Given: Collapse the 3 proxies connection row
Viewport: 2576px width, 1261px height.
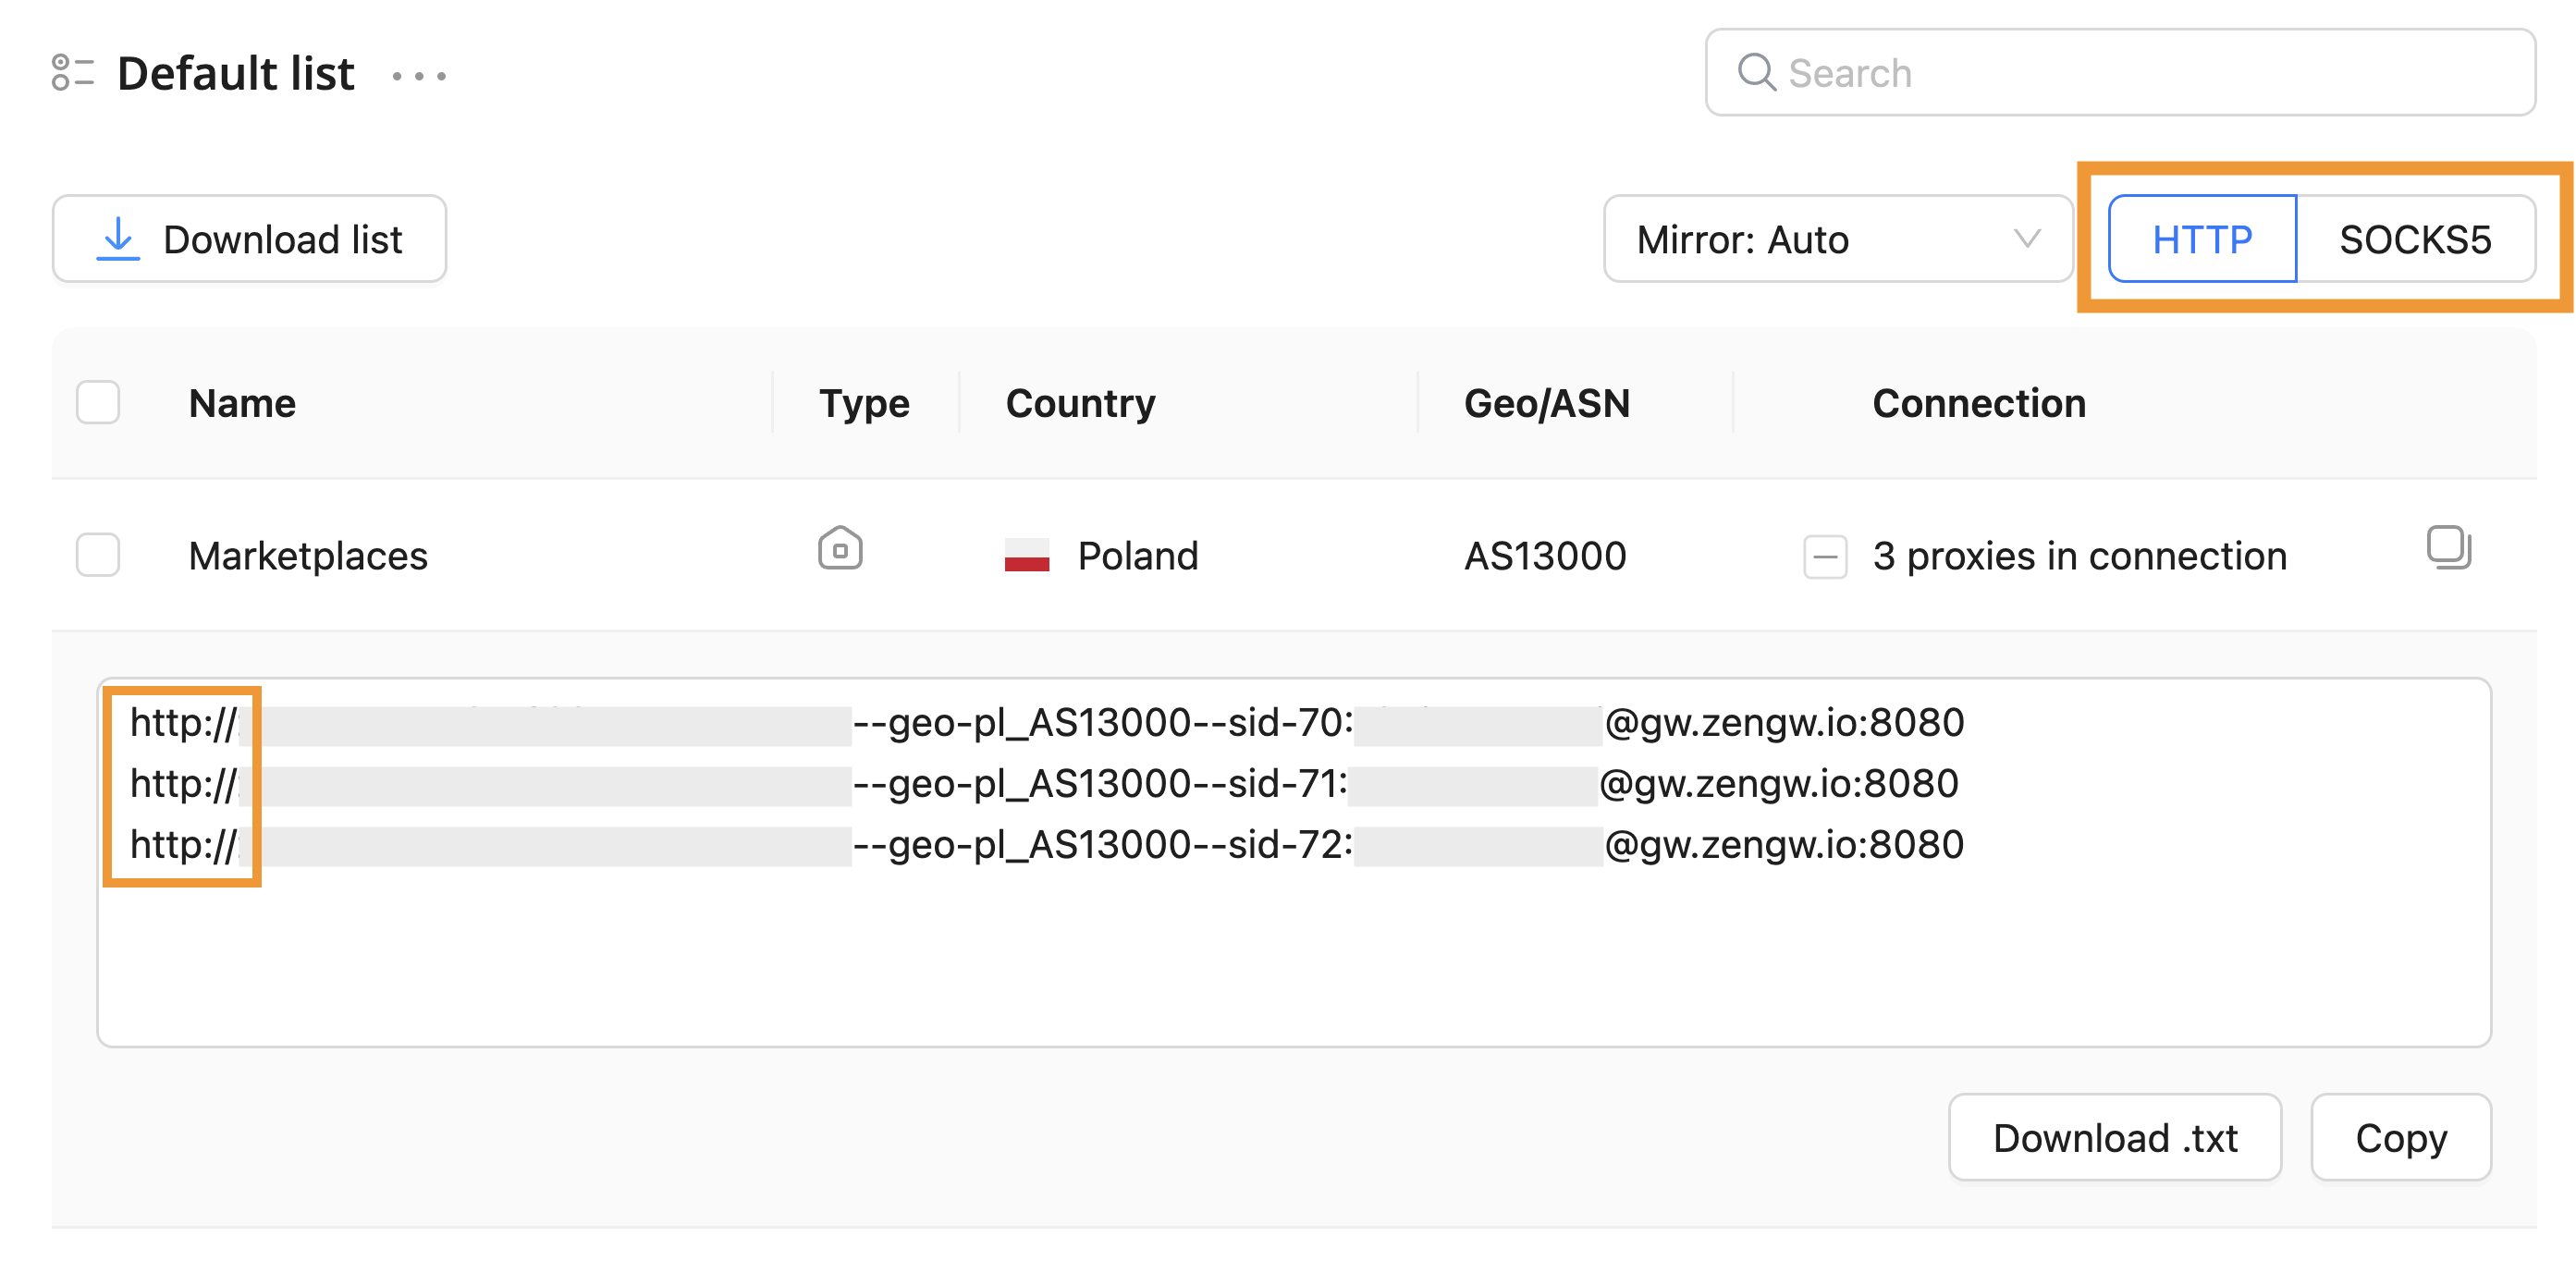Looking at the screenshot, I should pos(1824,556).
